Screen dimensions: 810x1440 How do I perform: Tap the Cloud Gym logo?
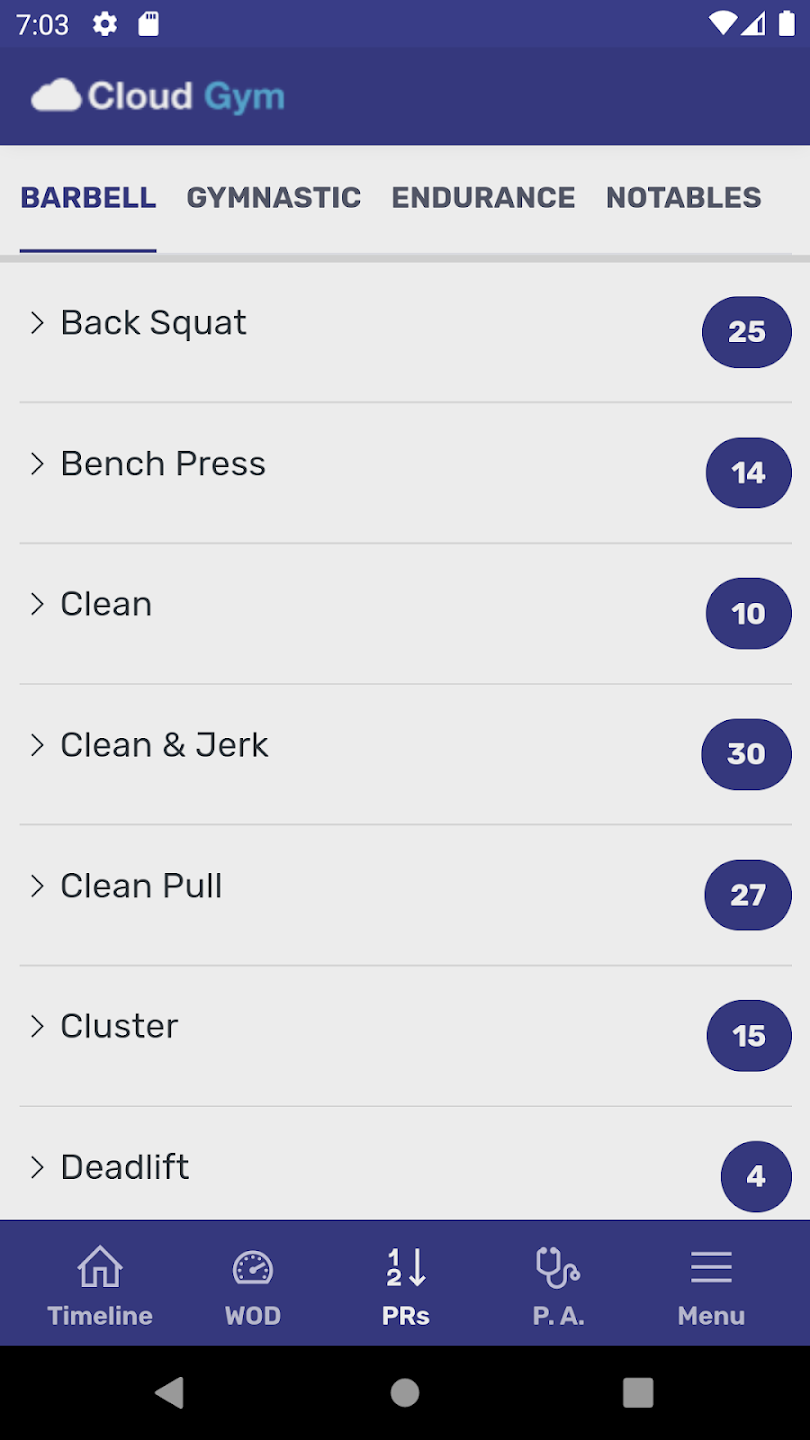tap(158, 96)
